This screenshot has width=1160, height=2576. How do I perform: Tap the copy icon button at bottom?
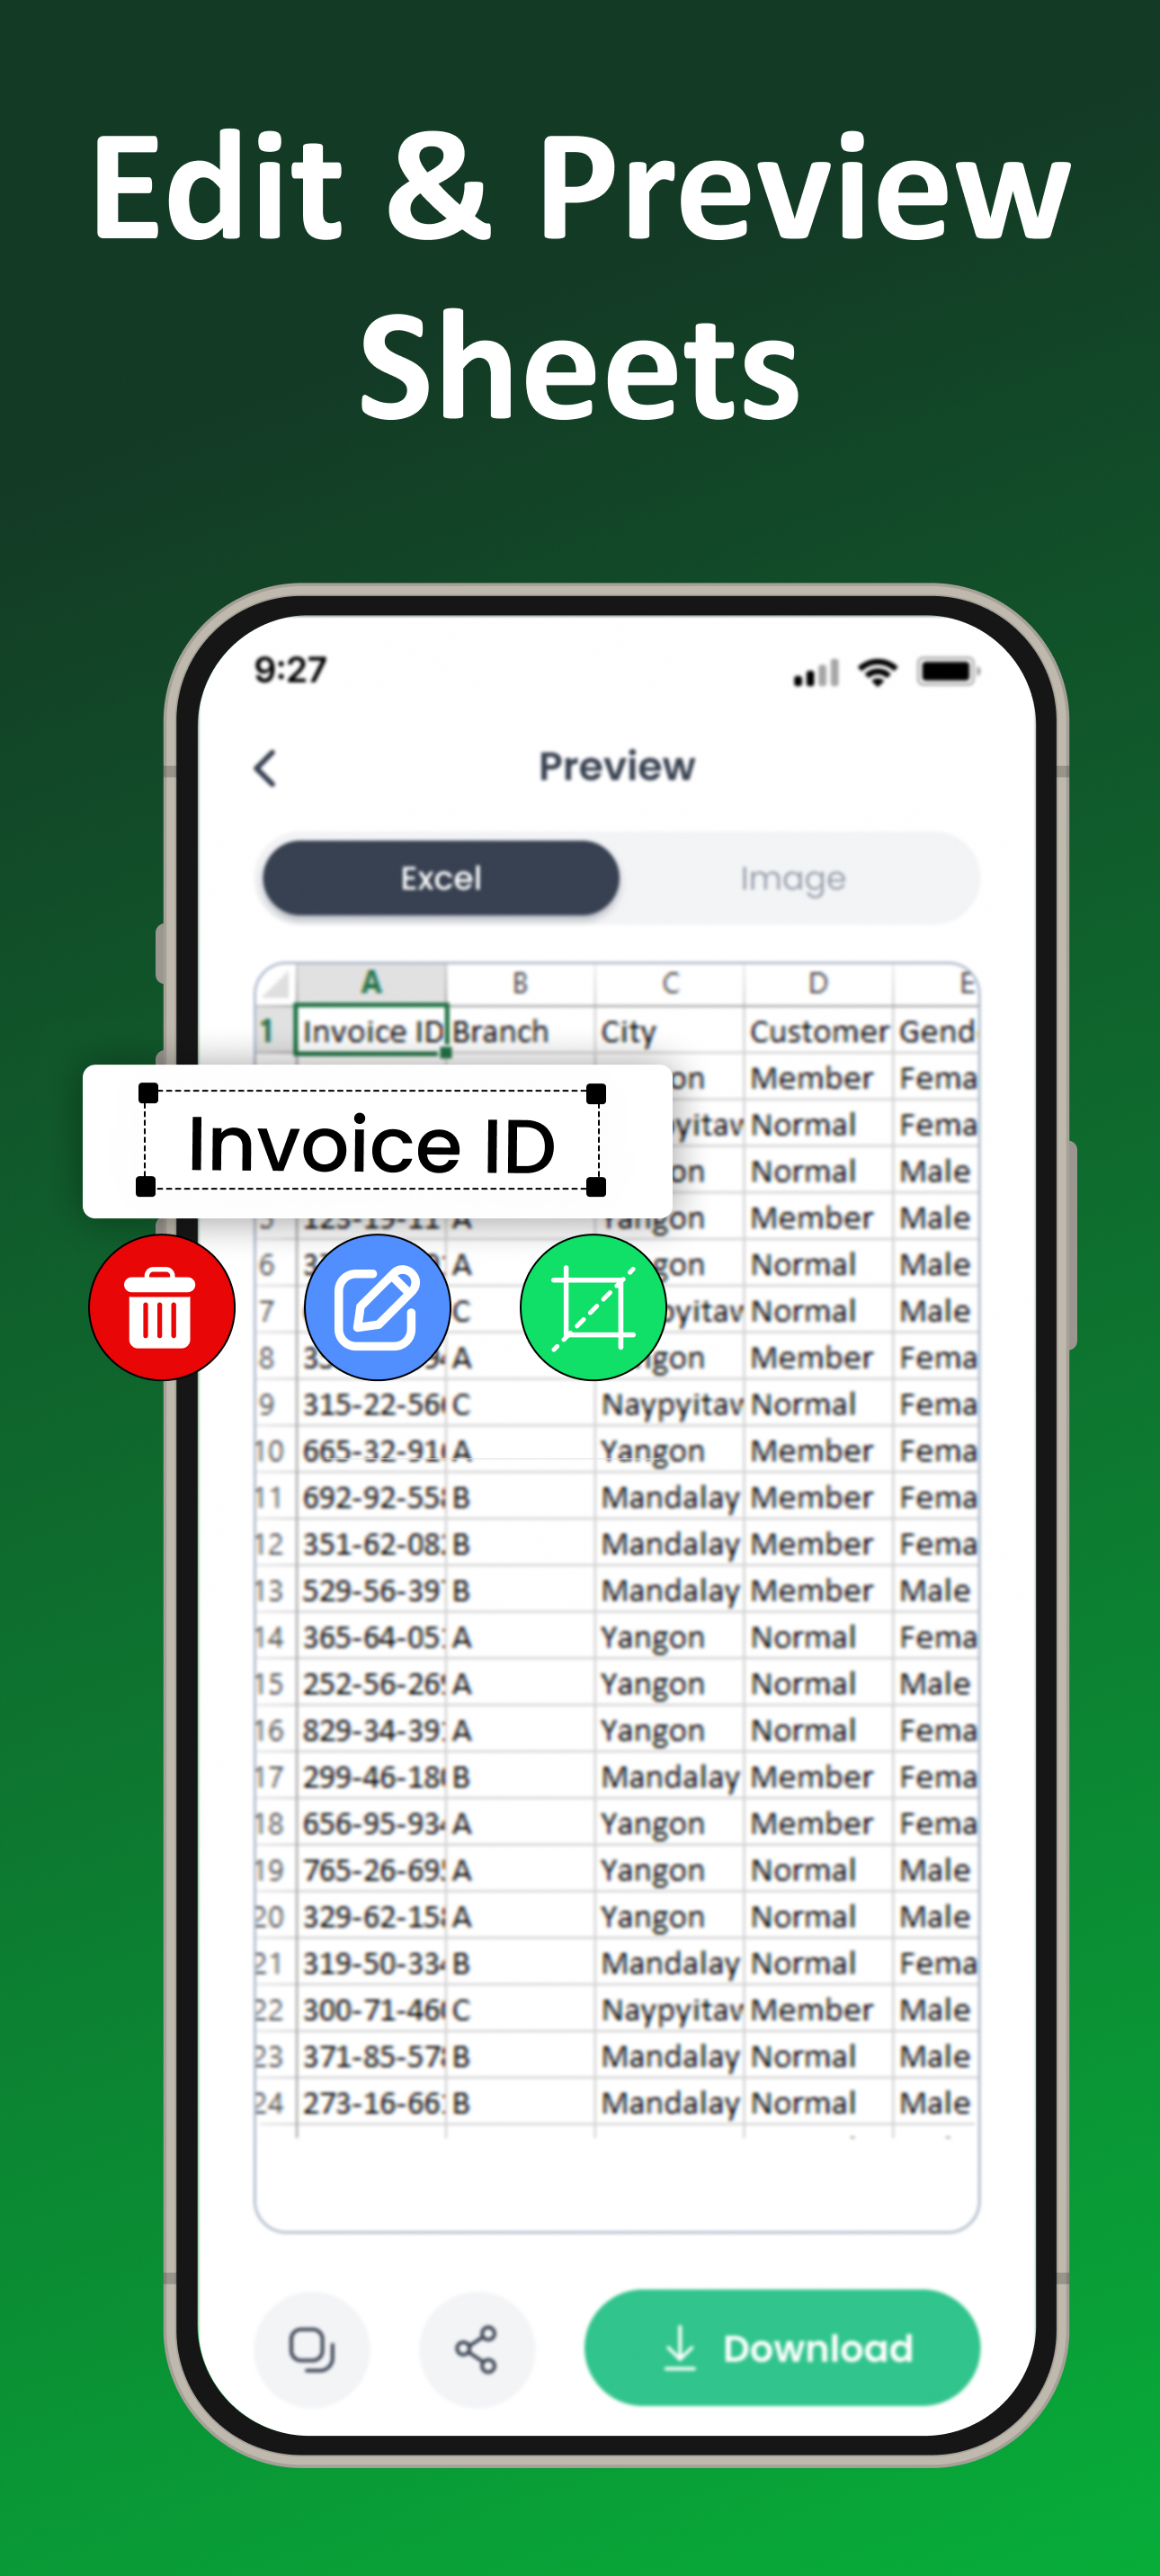pyautogui.click(x=312, y=2348)
